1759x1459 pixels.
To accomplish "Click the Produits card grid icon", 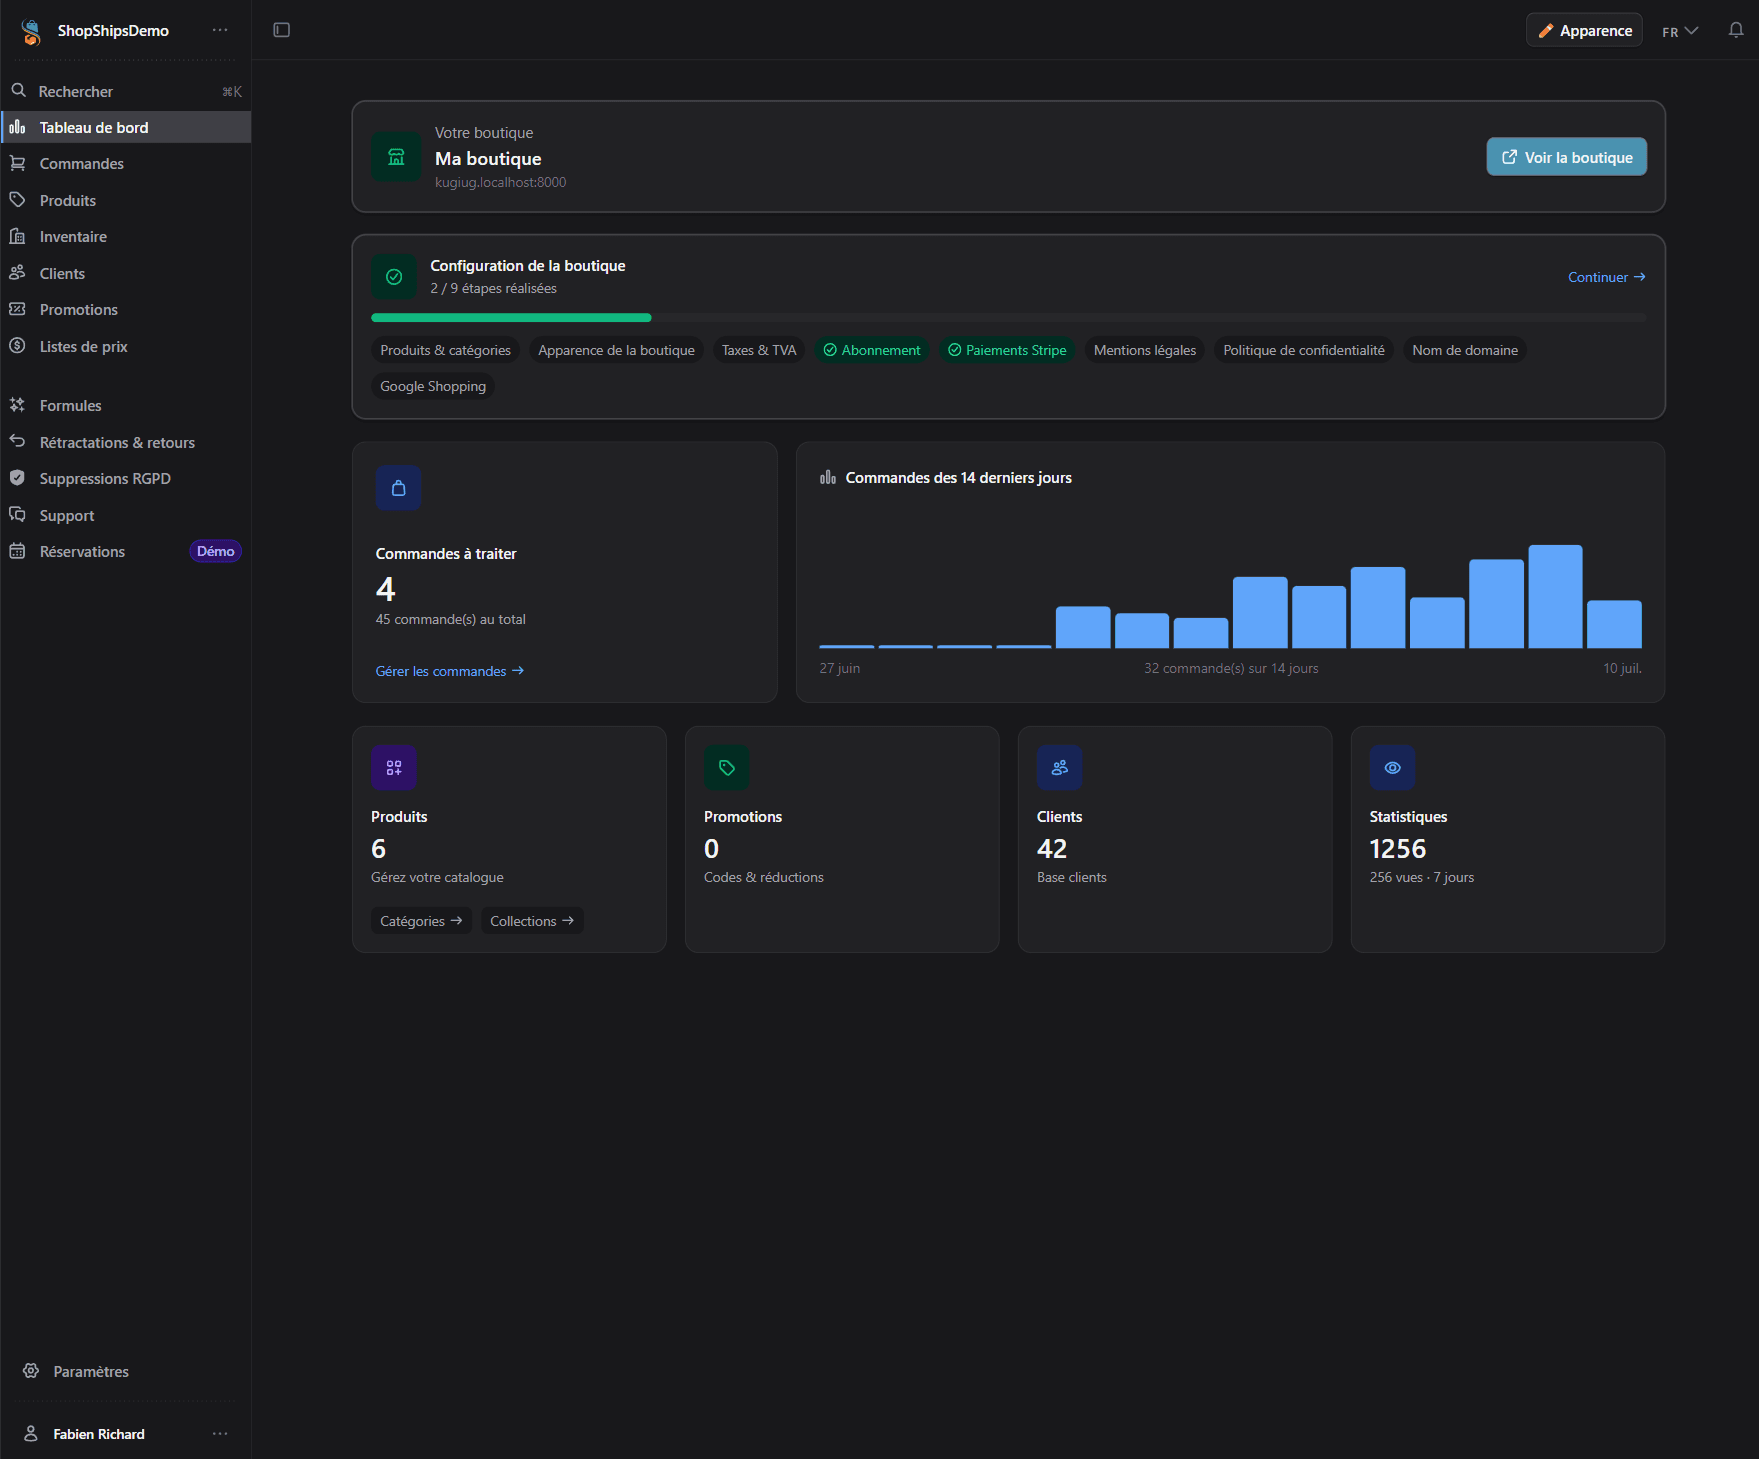I will 394,768.
